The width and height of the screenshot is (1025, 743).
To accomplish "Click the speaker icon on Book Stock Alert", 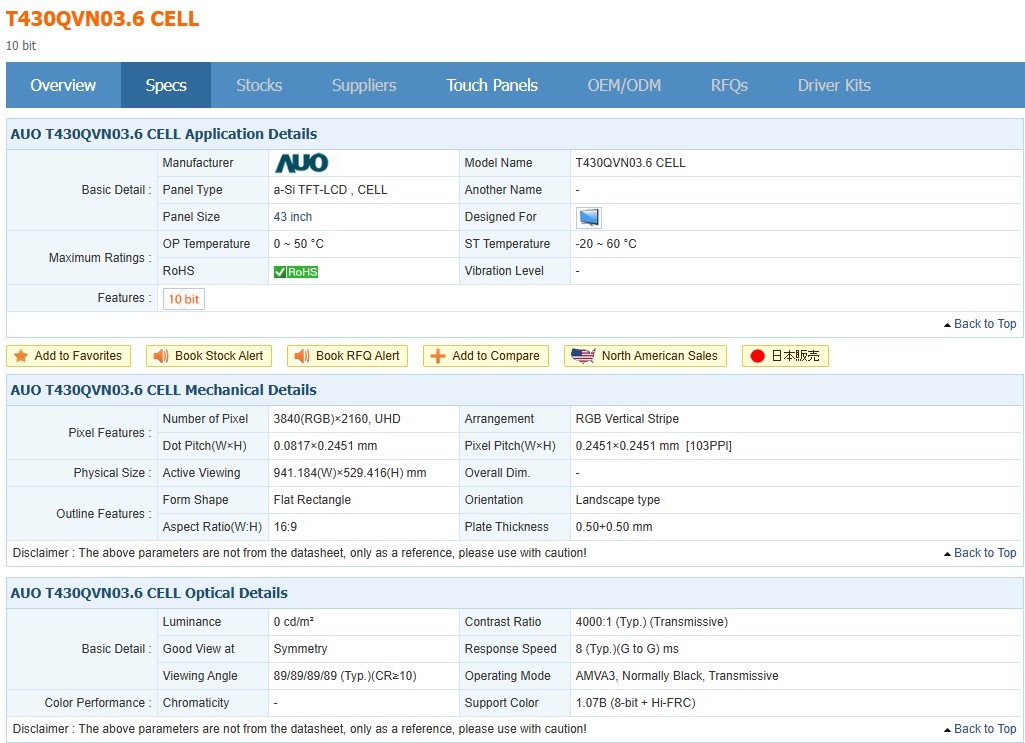I will pos(160,356).
